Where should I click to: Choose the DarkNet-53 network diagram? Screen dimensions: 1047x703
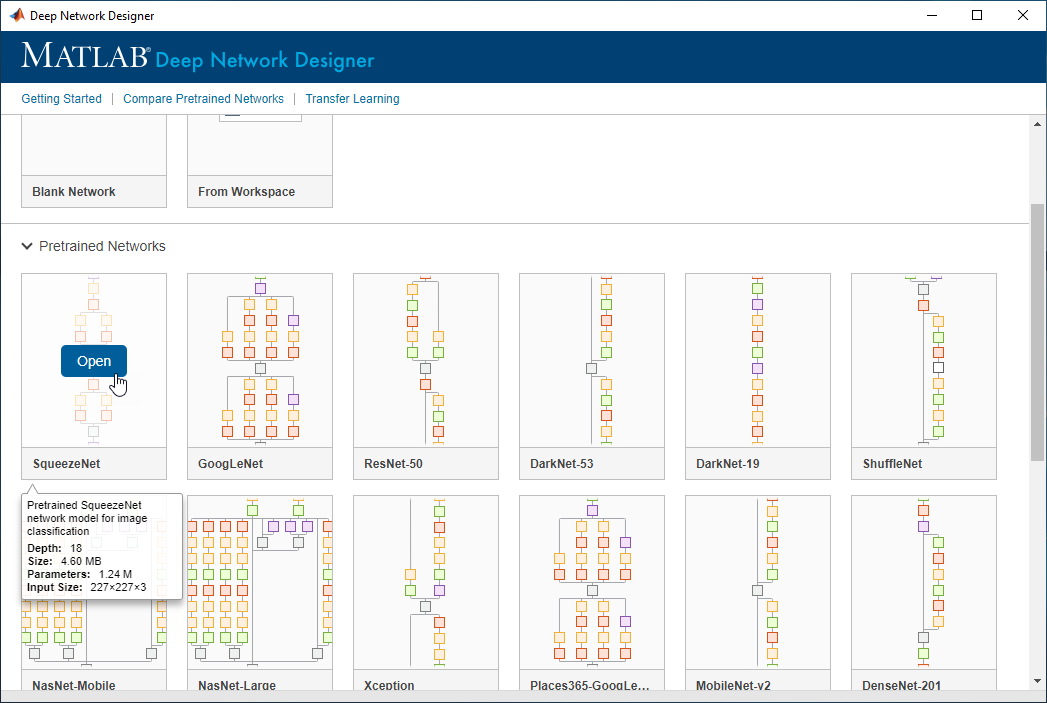click(x=592, y=360)
